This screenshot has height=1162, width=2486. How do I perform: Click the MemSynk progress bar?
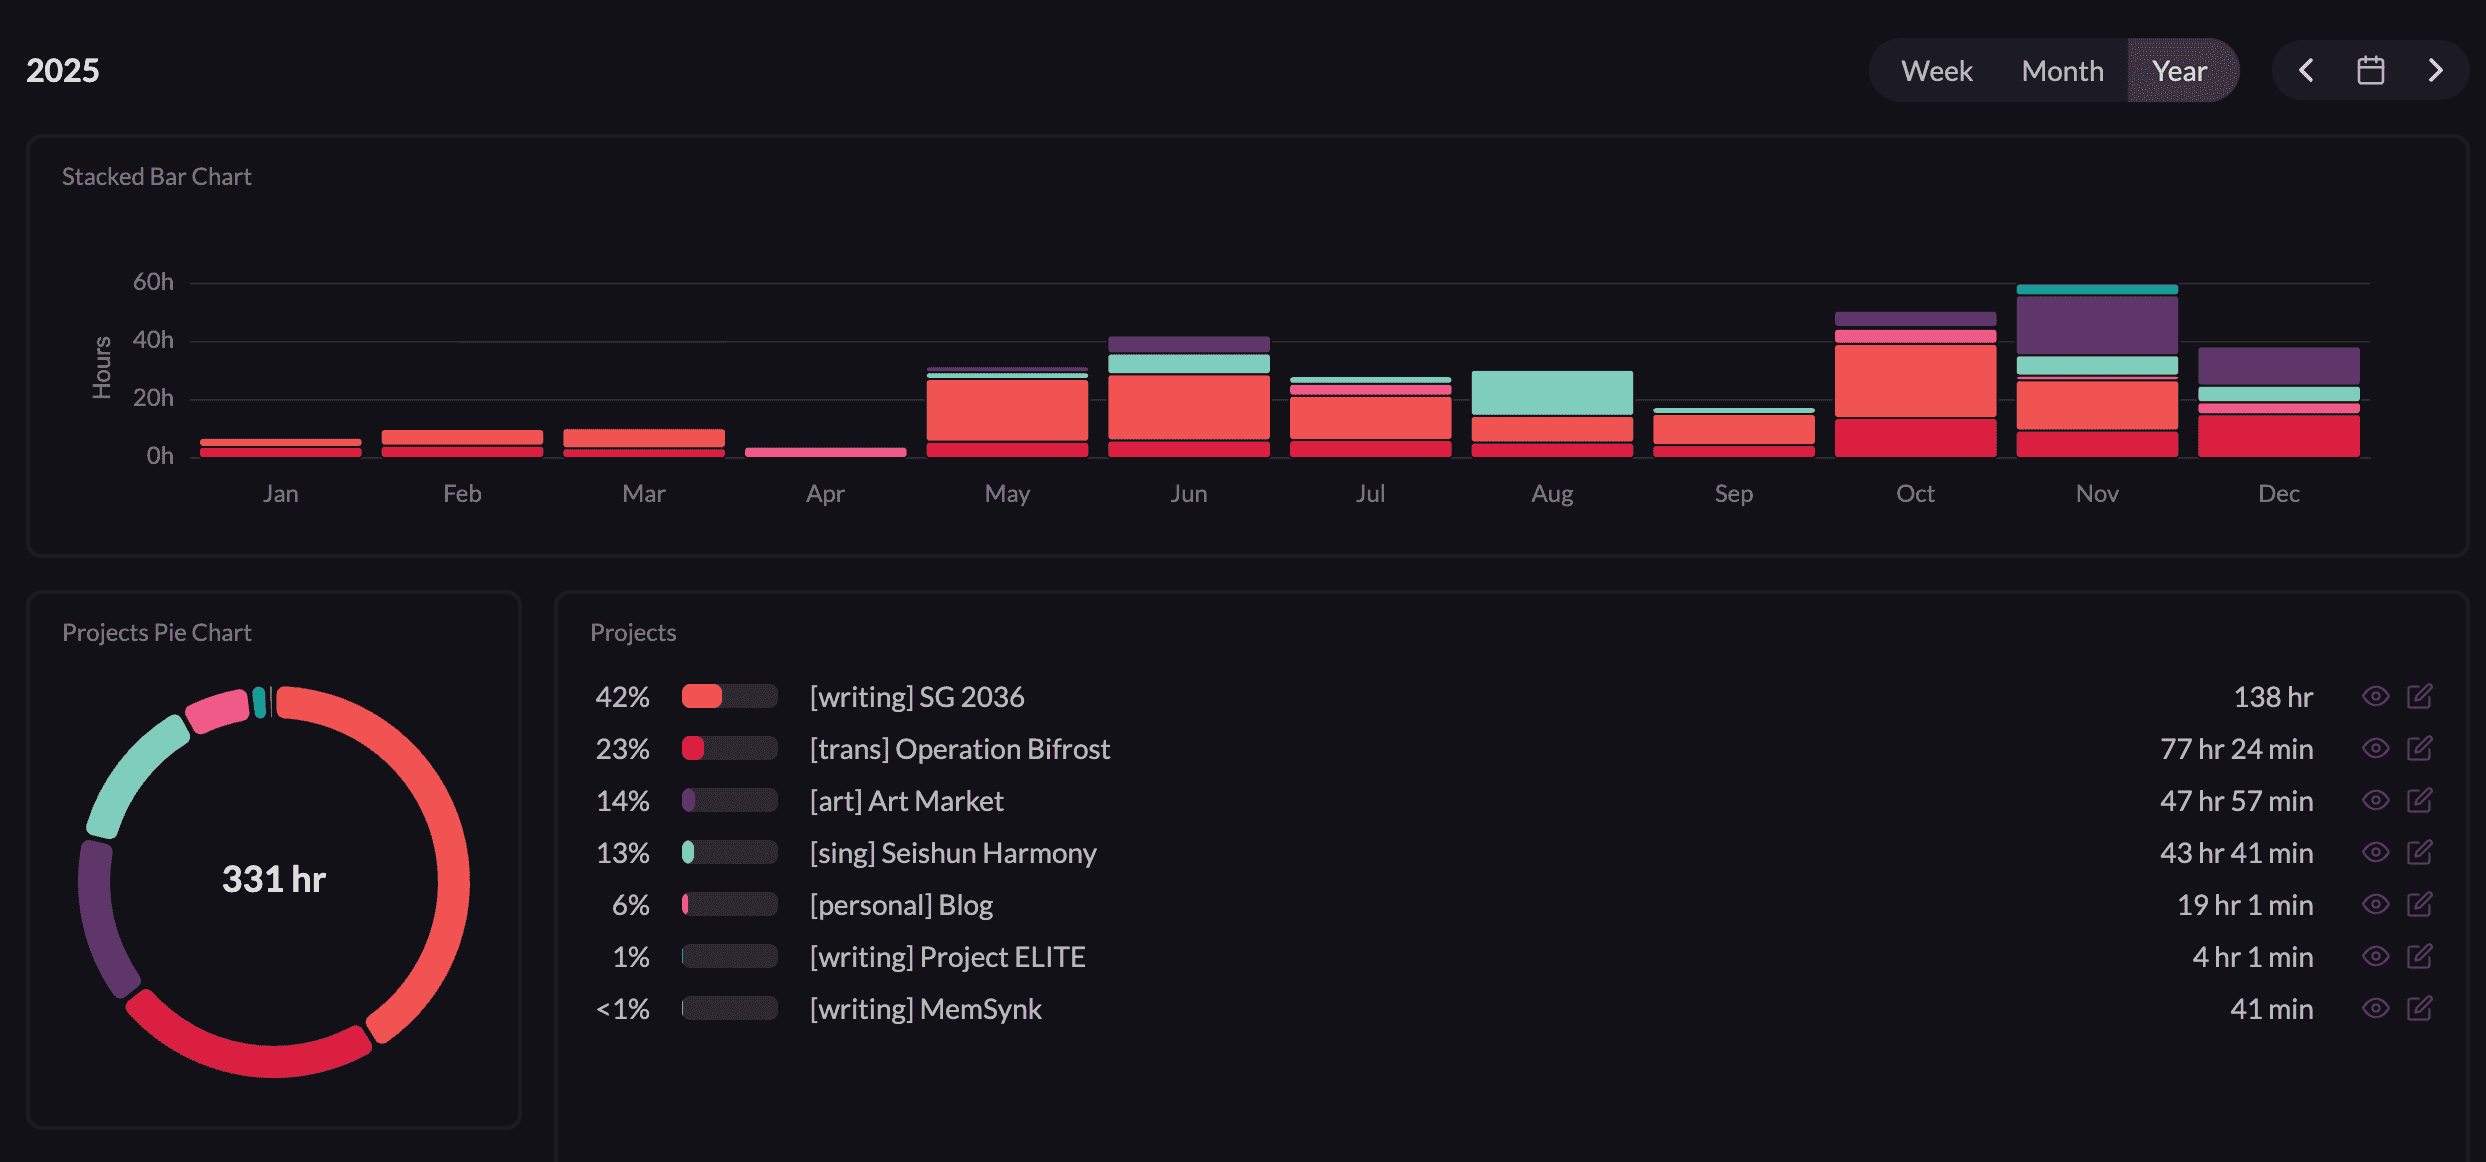[729, 1008]
